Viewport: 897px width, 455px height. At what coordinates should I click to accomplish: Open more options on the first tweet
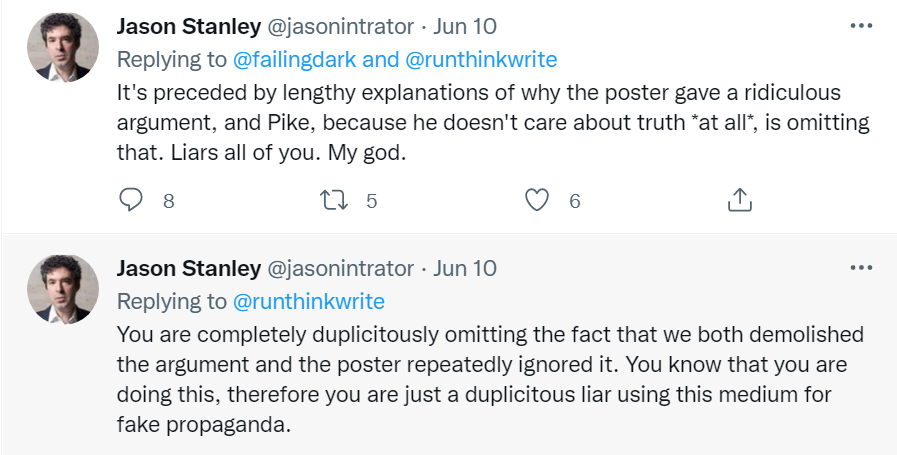tap(860, 25)
